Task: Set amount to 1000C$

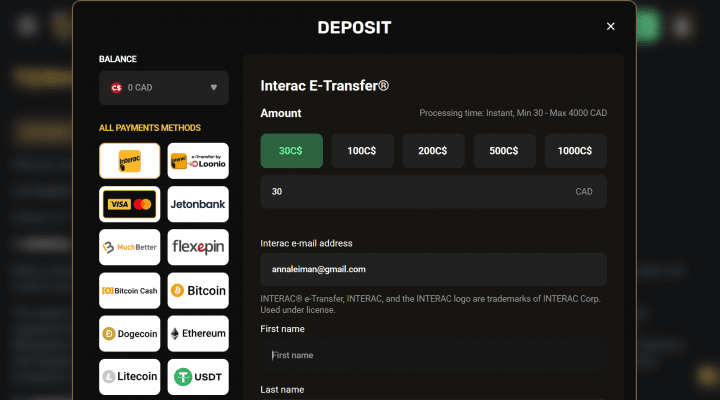Action: [x=575, y=151]
